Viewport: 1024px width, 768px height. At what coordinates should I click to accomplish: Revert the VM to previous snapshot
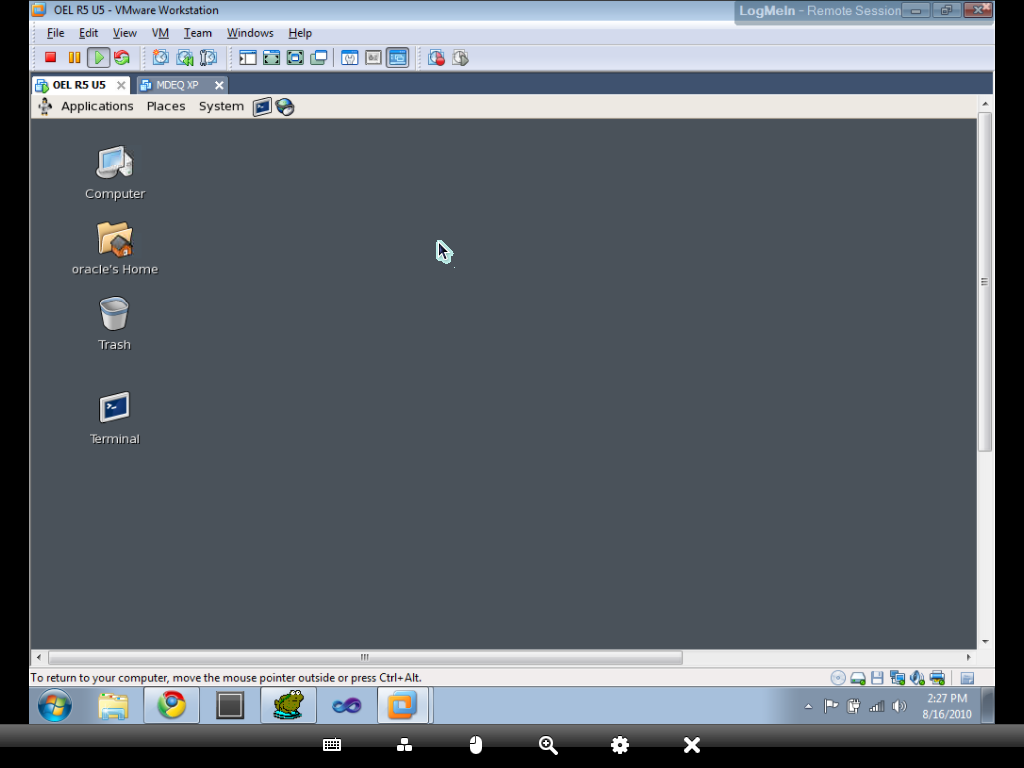pyautogui.click(x=185, y=57)
